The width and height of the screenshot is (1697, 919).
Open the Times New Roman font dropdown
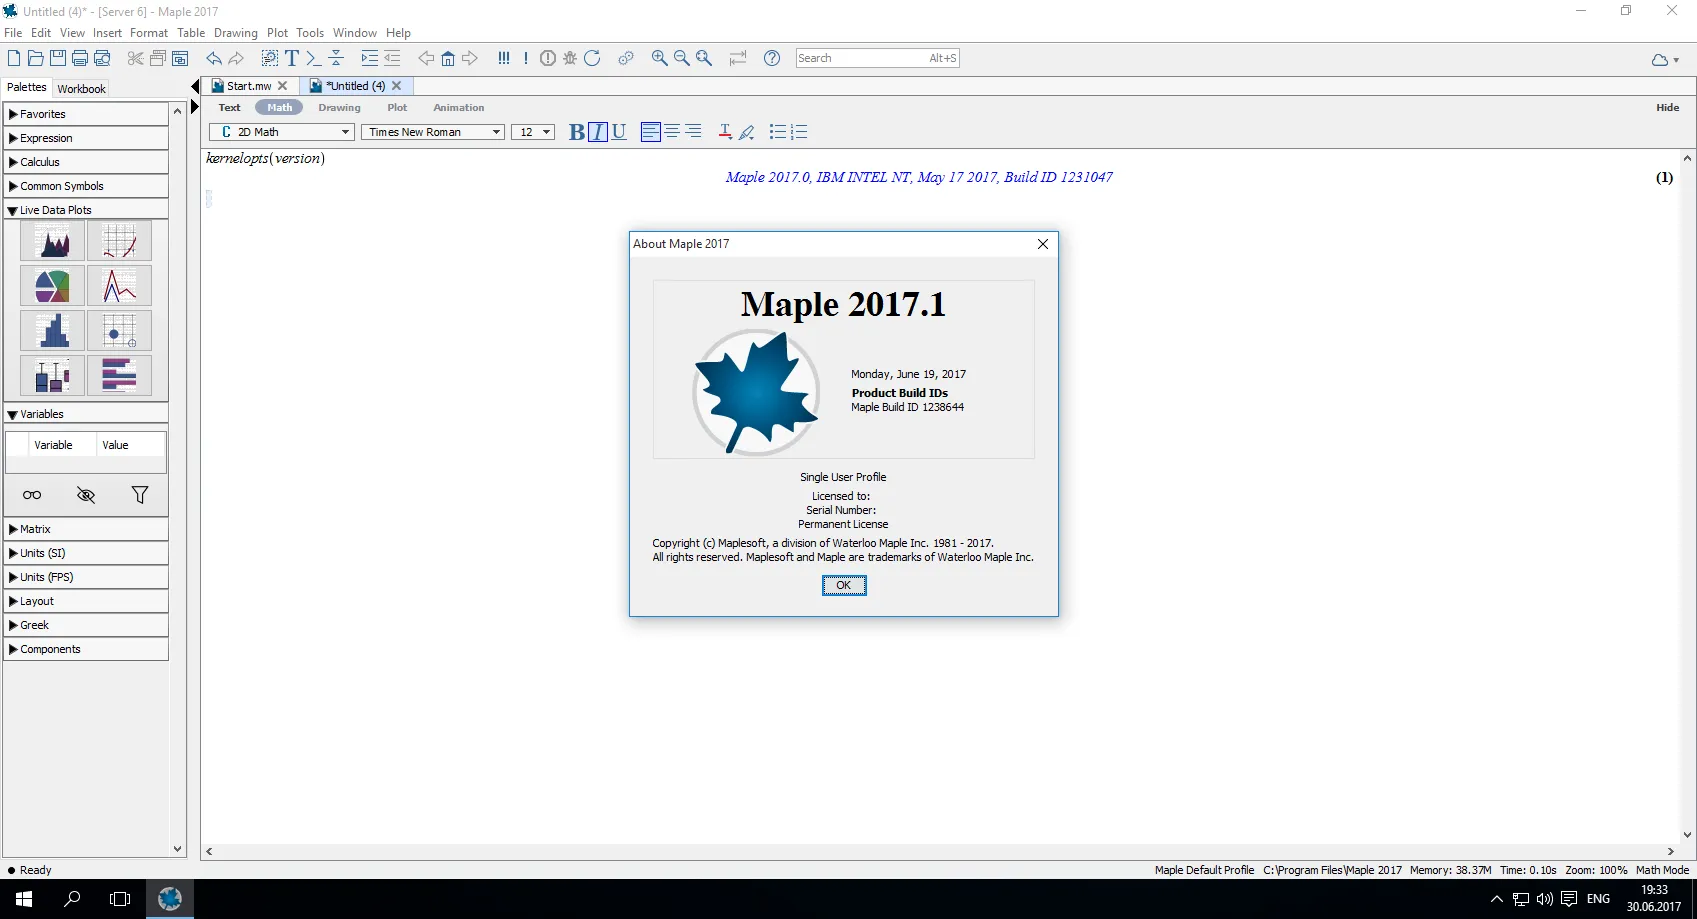(x=432, y=132)
